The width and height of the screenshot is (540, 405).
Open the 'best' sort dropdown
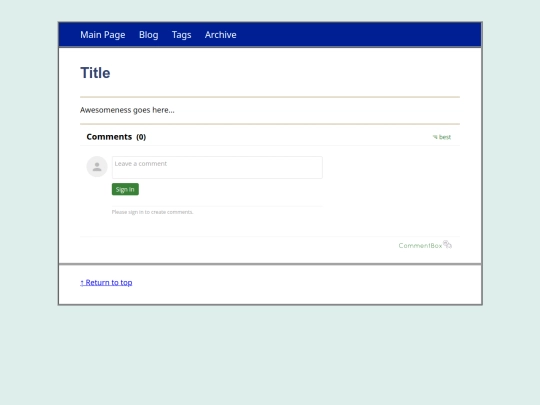442,137
